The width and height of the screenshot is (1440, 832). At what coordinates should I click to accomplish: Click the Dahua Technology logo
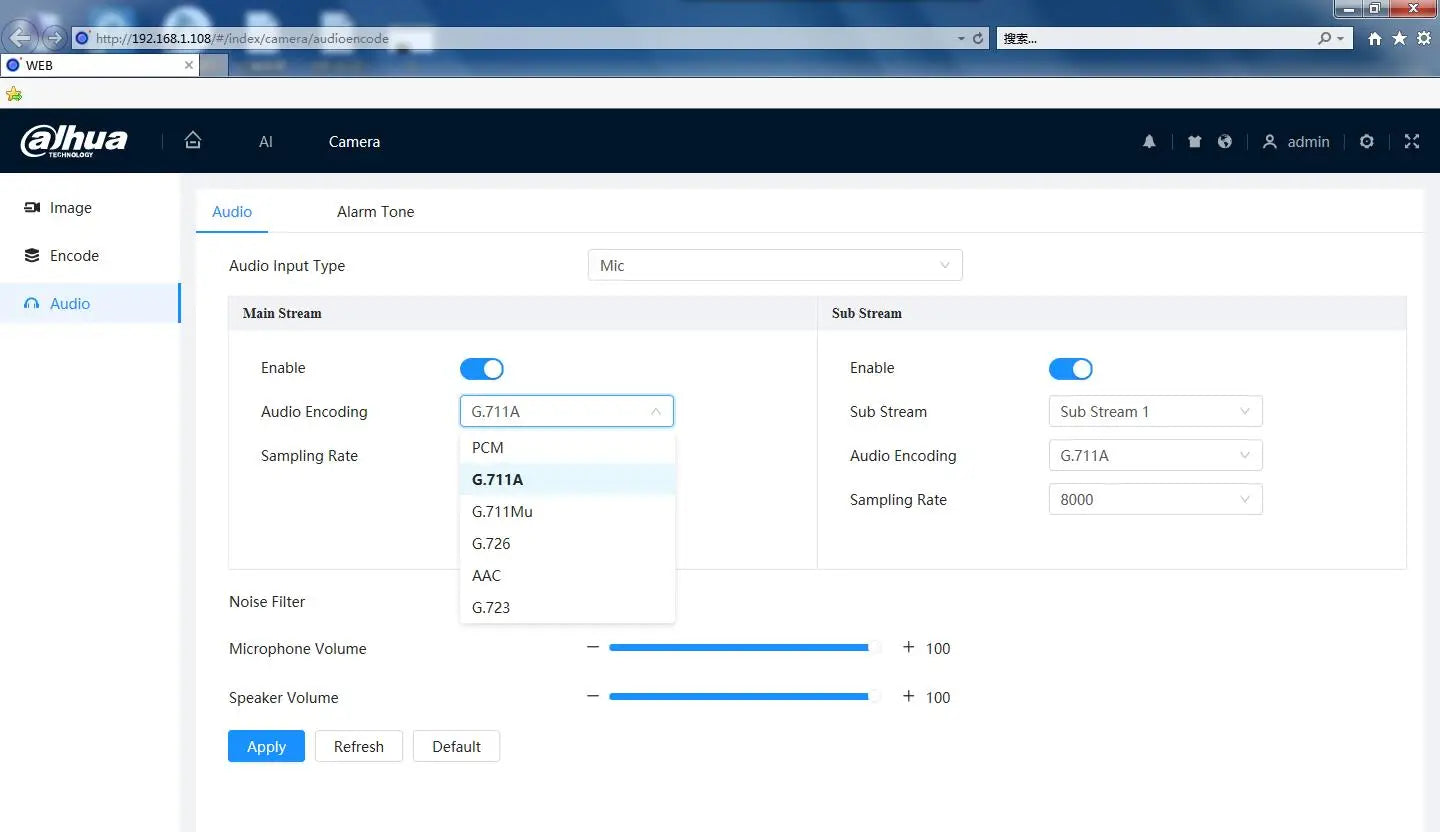click(x=75, y=141)
